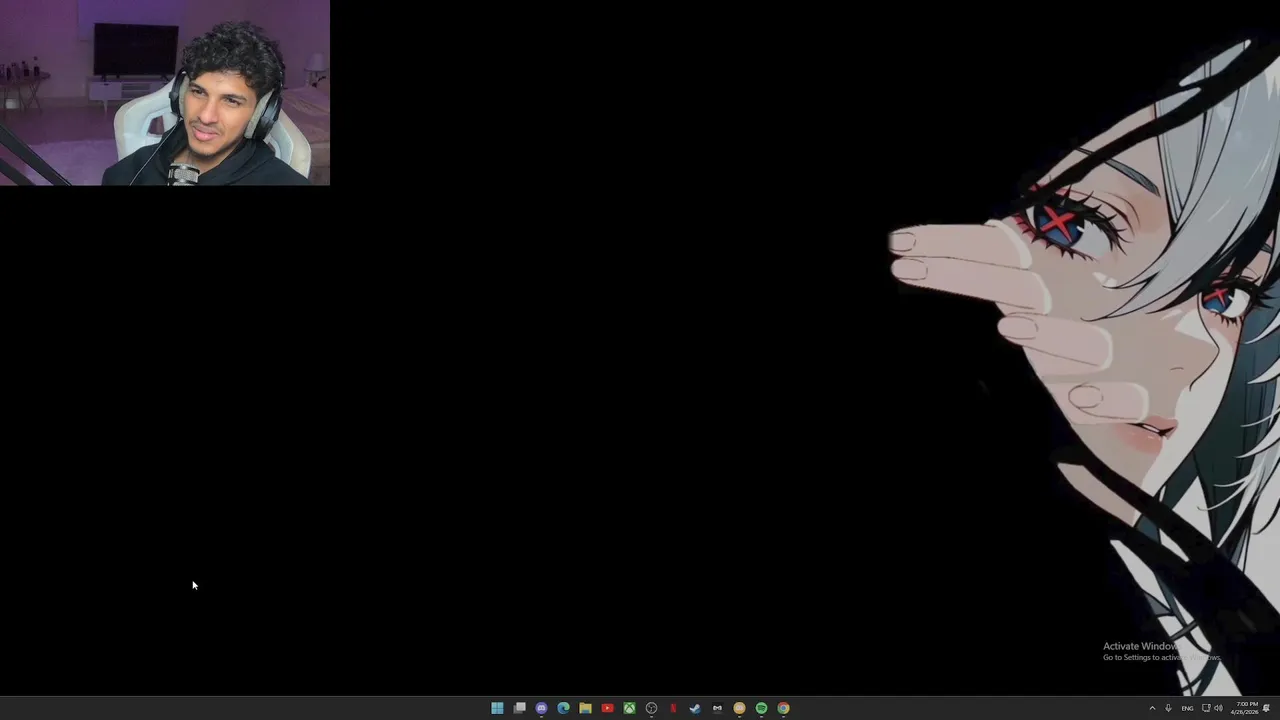This screenshot has width=1280, height=720.
Task: Open the black mask-icon app in taskbar
Action: tap(717, 708)
